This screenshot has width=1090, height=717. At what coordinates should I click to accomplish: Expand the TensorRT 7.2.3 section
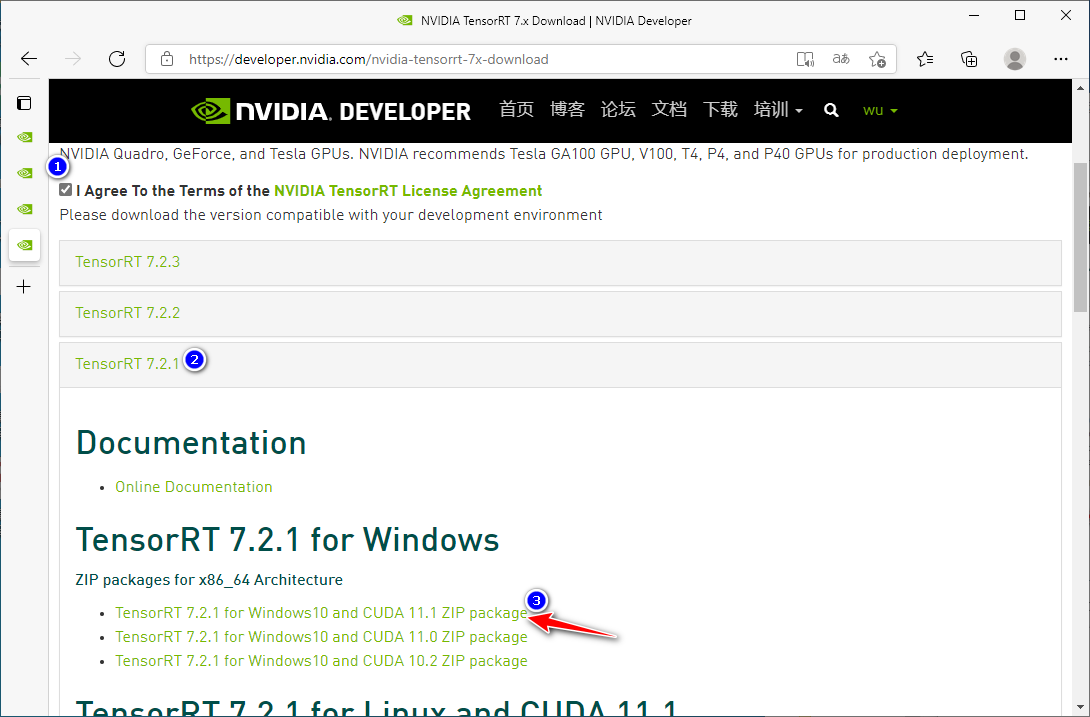[127, 262]
